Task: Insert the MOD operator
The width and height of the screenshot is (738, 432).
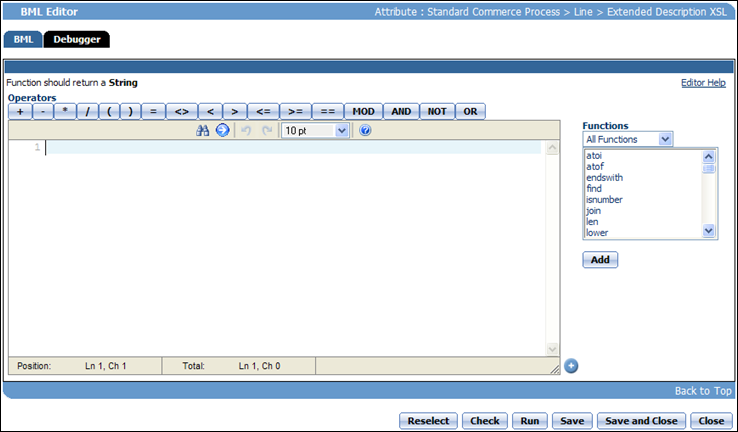Action: pyautogui.click(x=363, y=112)
